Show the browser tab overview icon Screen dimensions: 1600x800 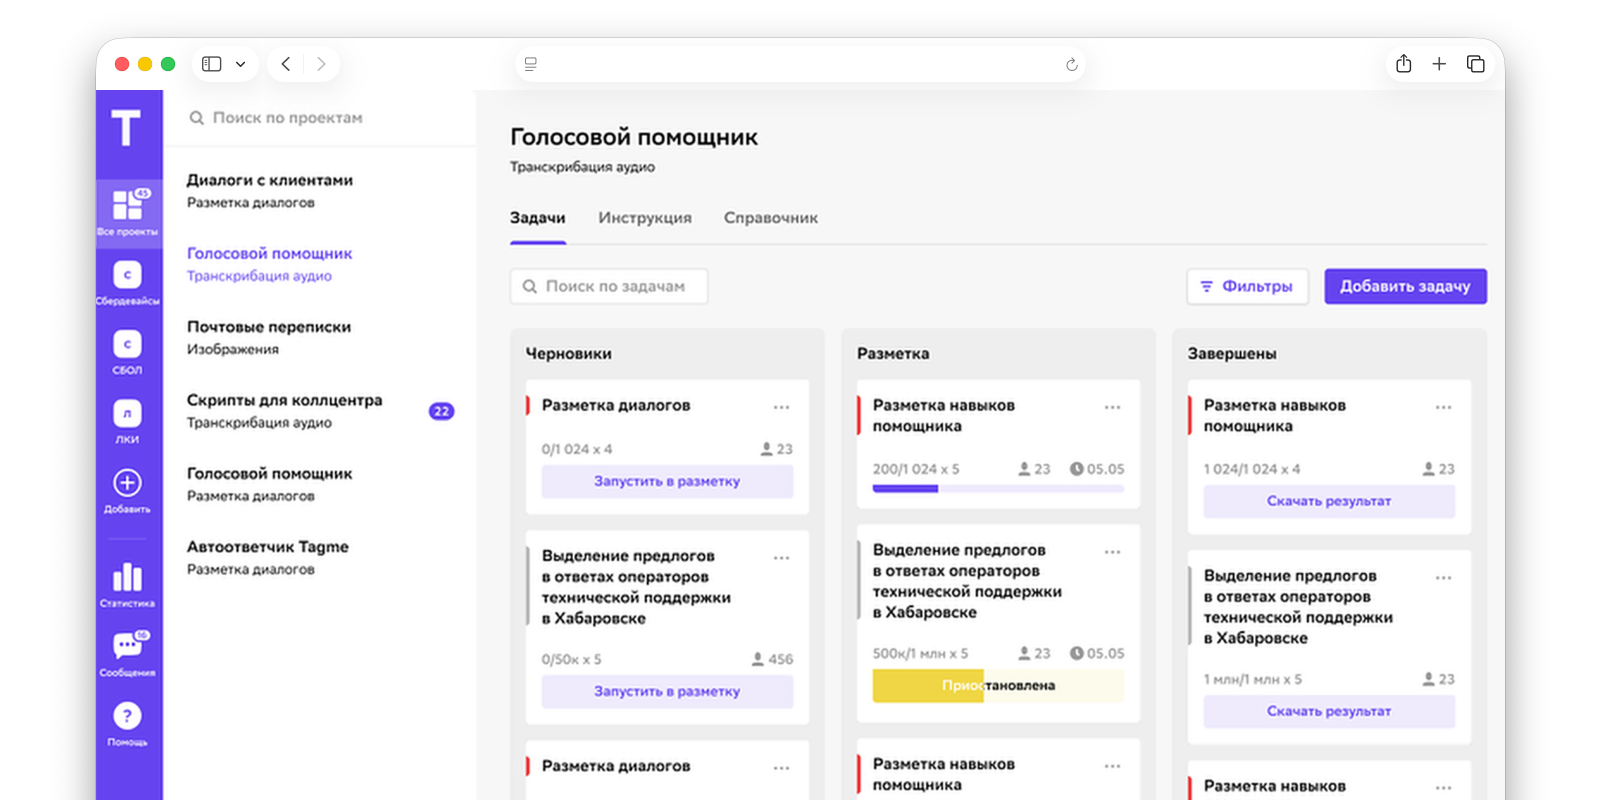click(1475, 64)
